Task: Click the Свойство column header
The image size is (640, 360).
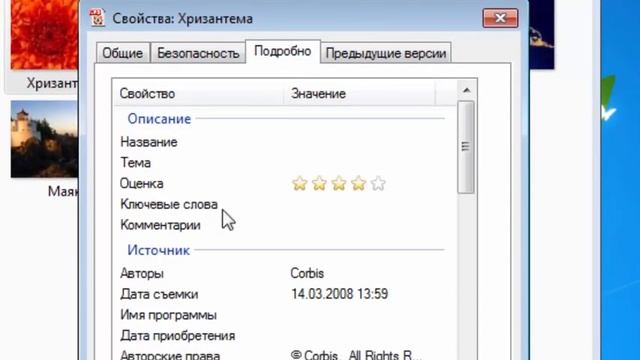Action: pyautogui.click(x=198, y=93)
